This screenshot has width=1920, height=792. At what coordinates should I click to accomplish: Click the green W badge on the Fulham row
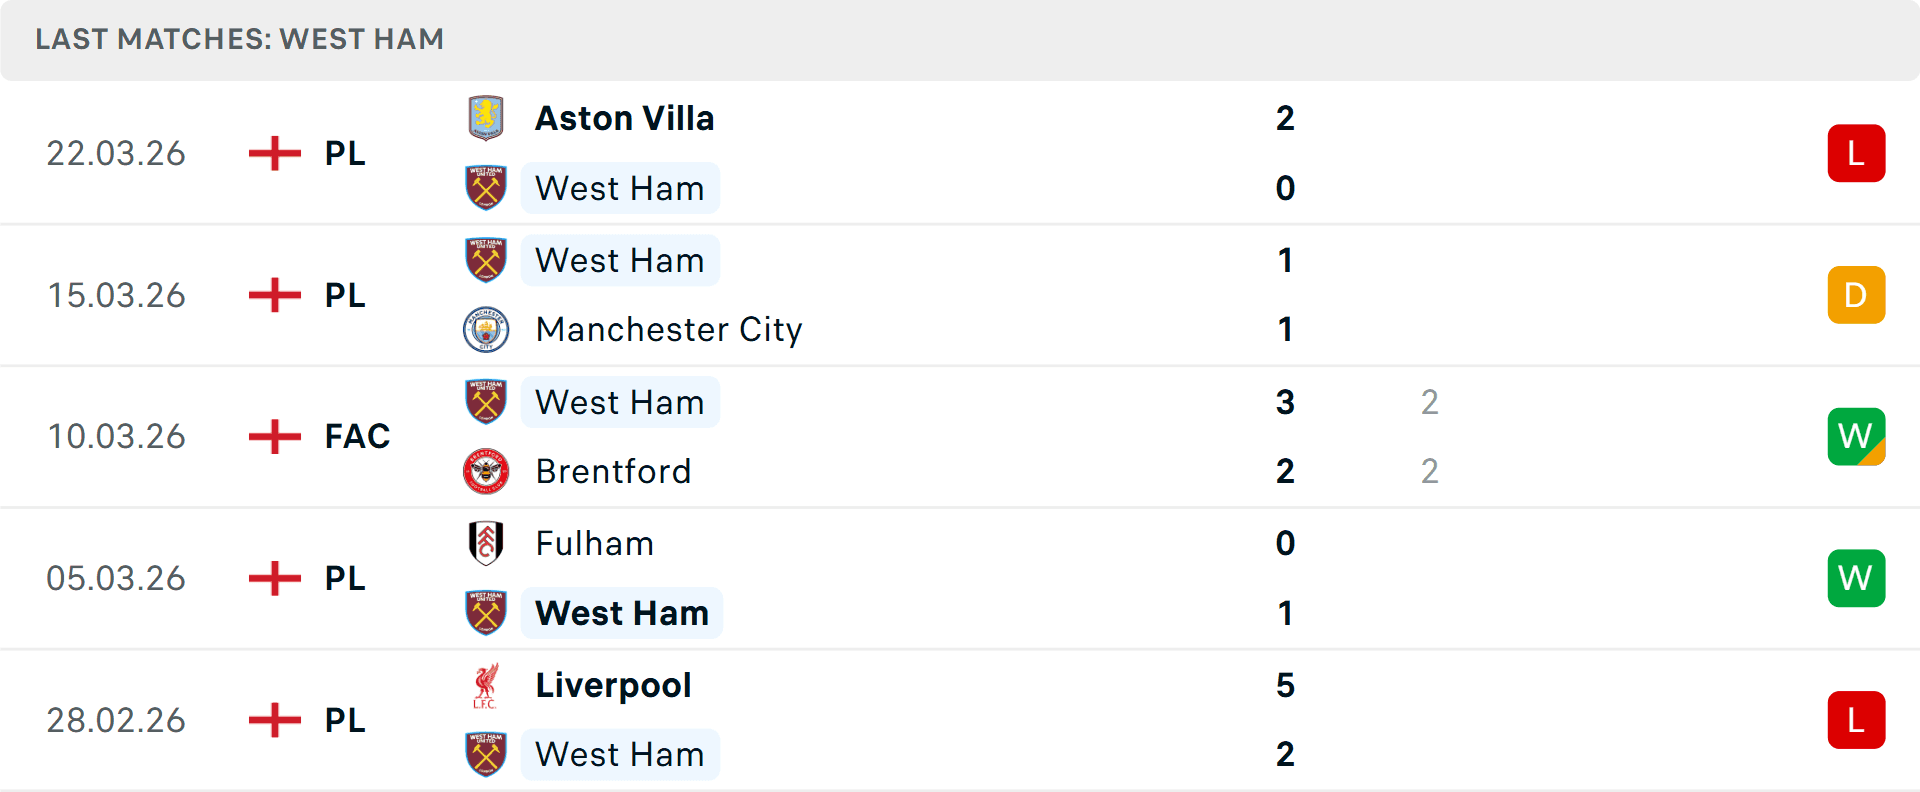tap(1856, 578)
